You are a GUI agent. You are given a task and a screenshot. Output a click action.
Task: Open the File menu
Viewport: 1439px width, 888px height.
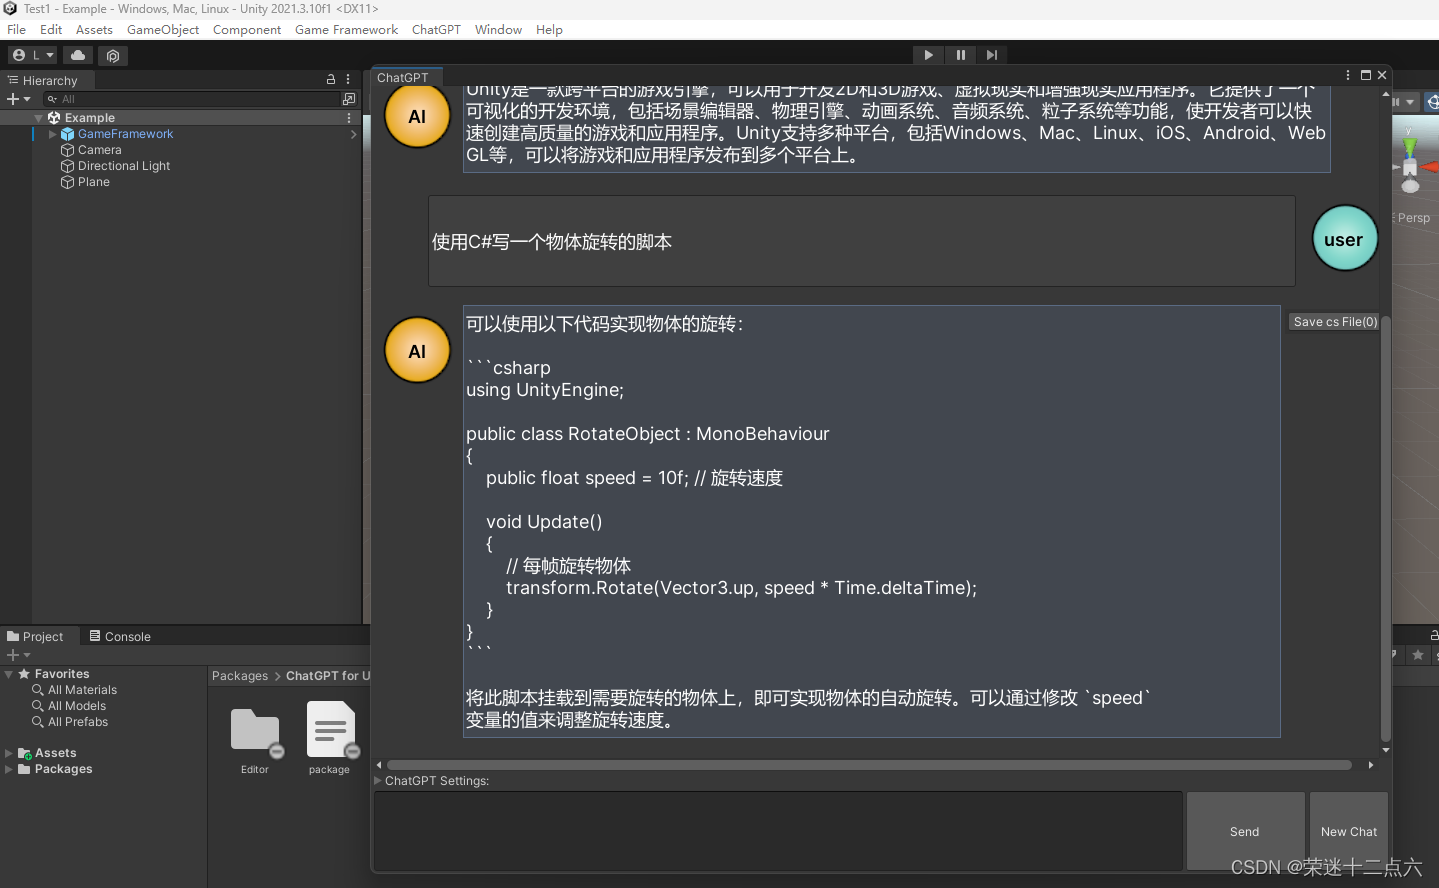coord(16,30)
